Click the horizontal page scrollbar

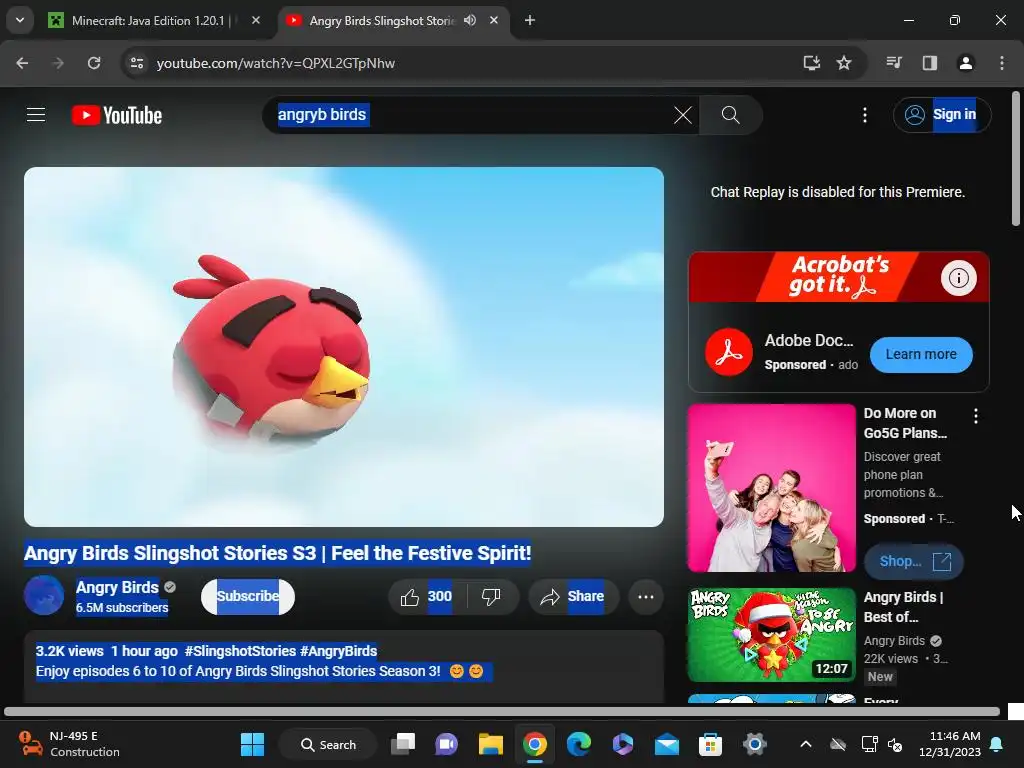[502, 711]
